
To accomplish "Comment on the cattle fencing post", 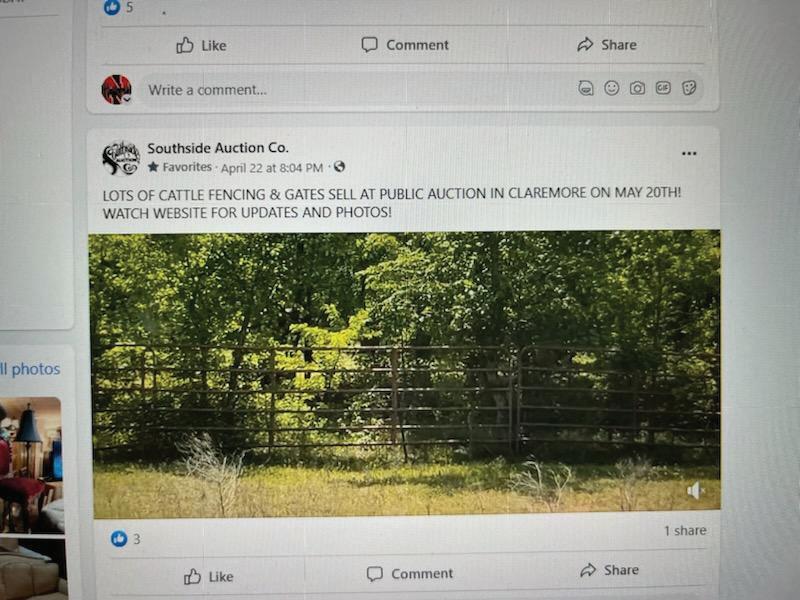I will 410,573.
